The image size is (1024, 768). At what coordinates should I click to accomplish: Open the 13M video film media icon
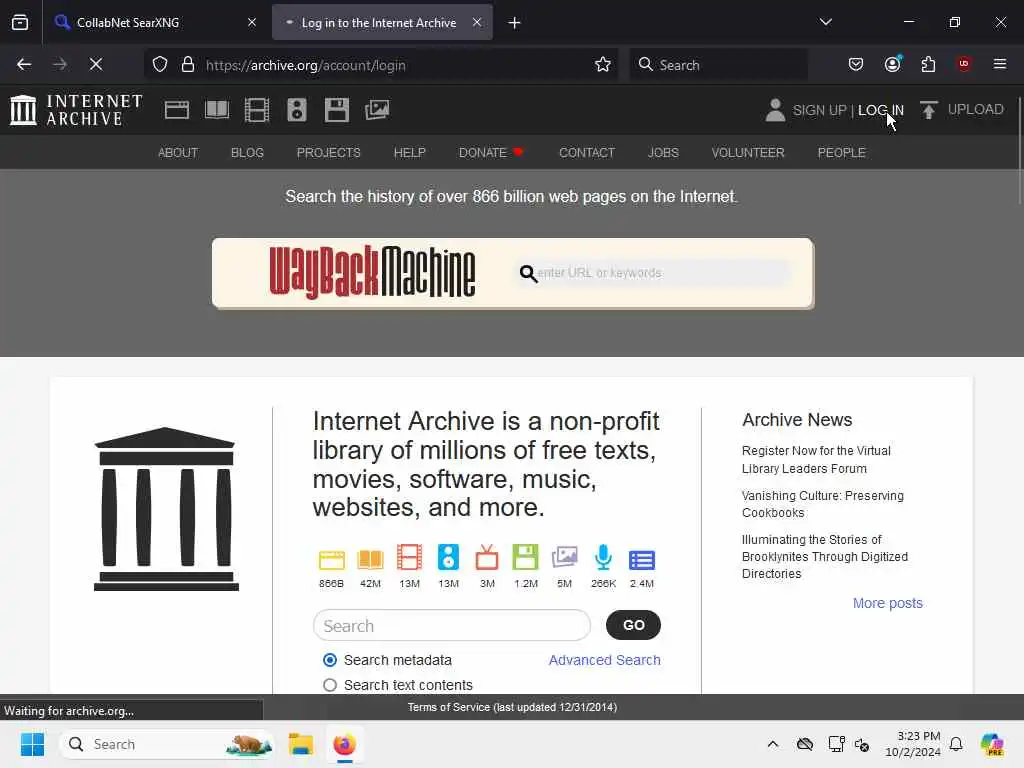pyautogui.click(x=409, y=558)
